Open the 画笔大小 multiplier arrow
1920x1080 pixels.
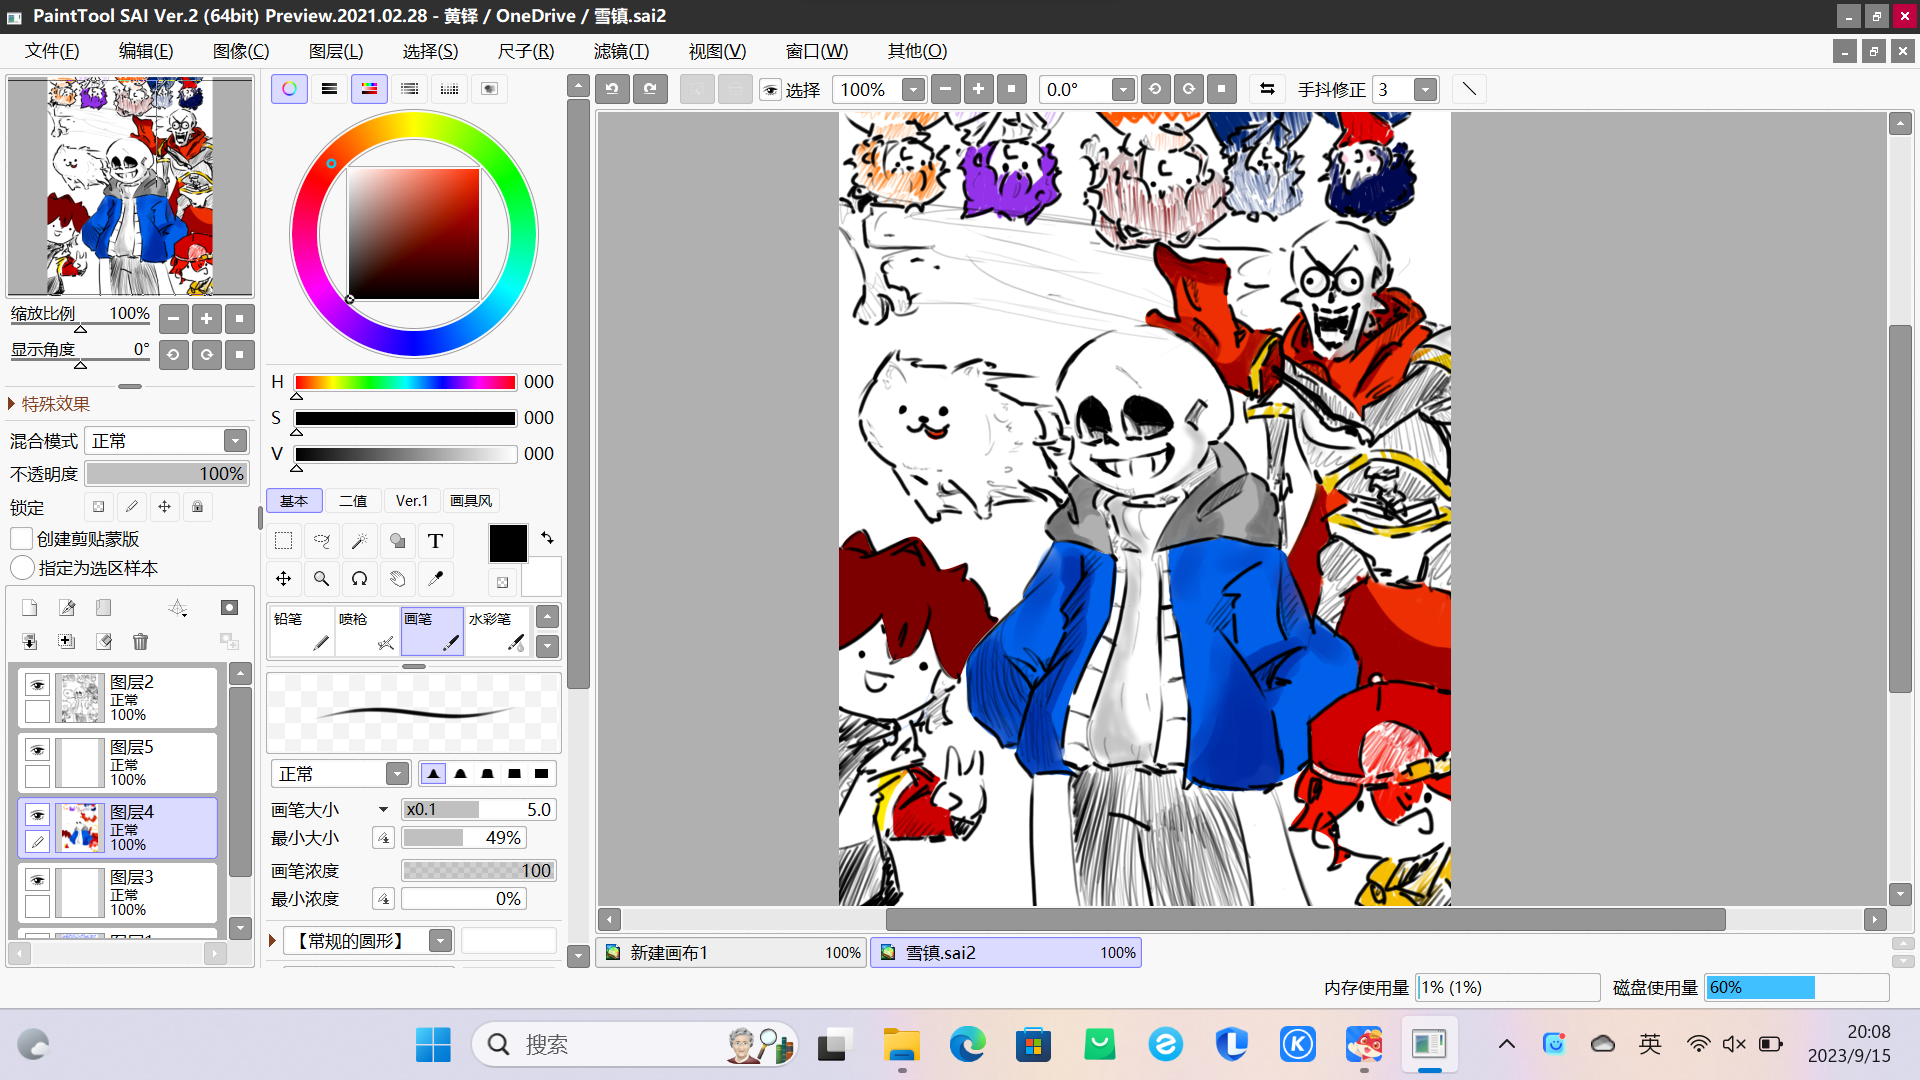tap(383, 810)
